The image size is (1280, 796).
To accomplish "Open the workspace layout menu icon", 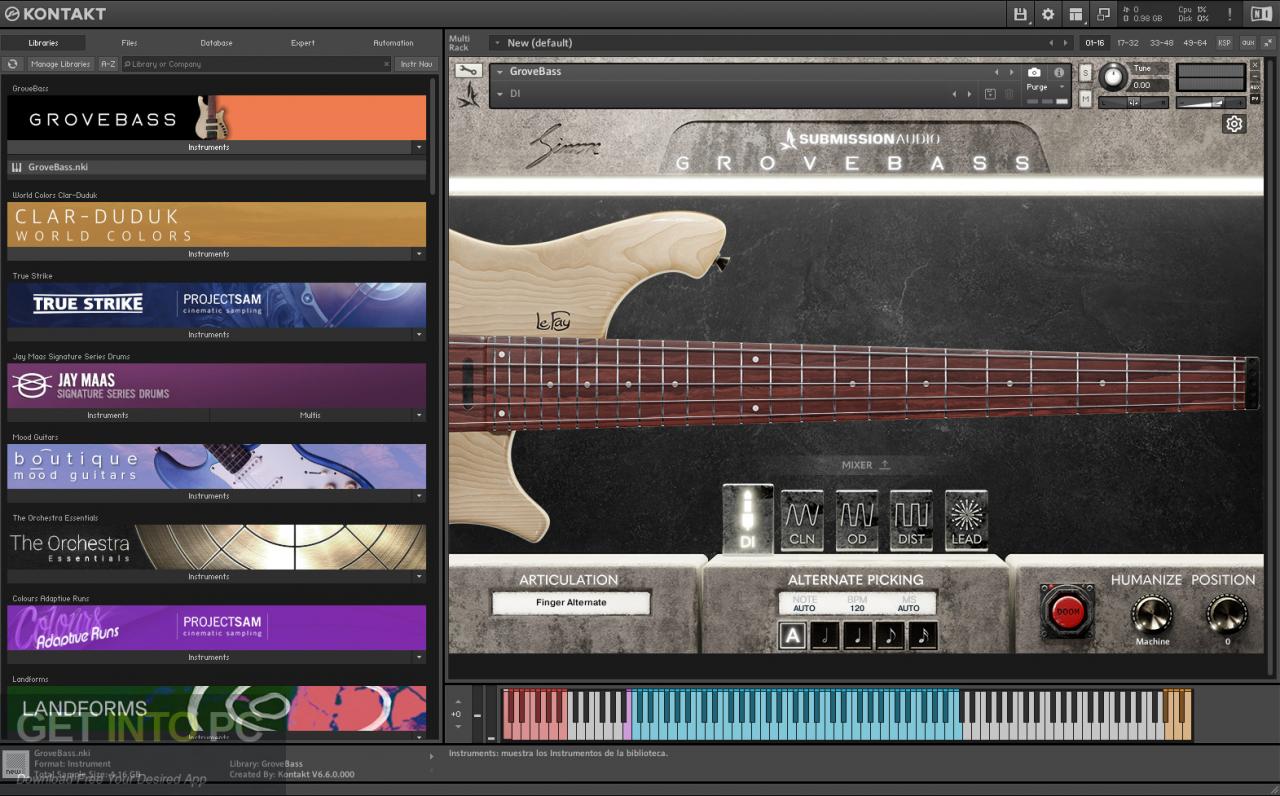I will point(1076,14).
